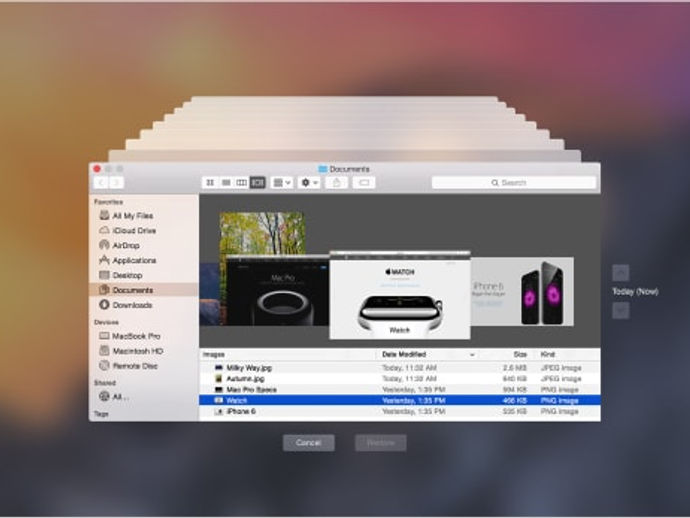Click the All My Files sidebar icon
This screenshot has width=690, height=518.
pos(104,215)
